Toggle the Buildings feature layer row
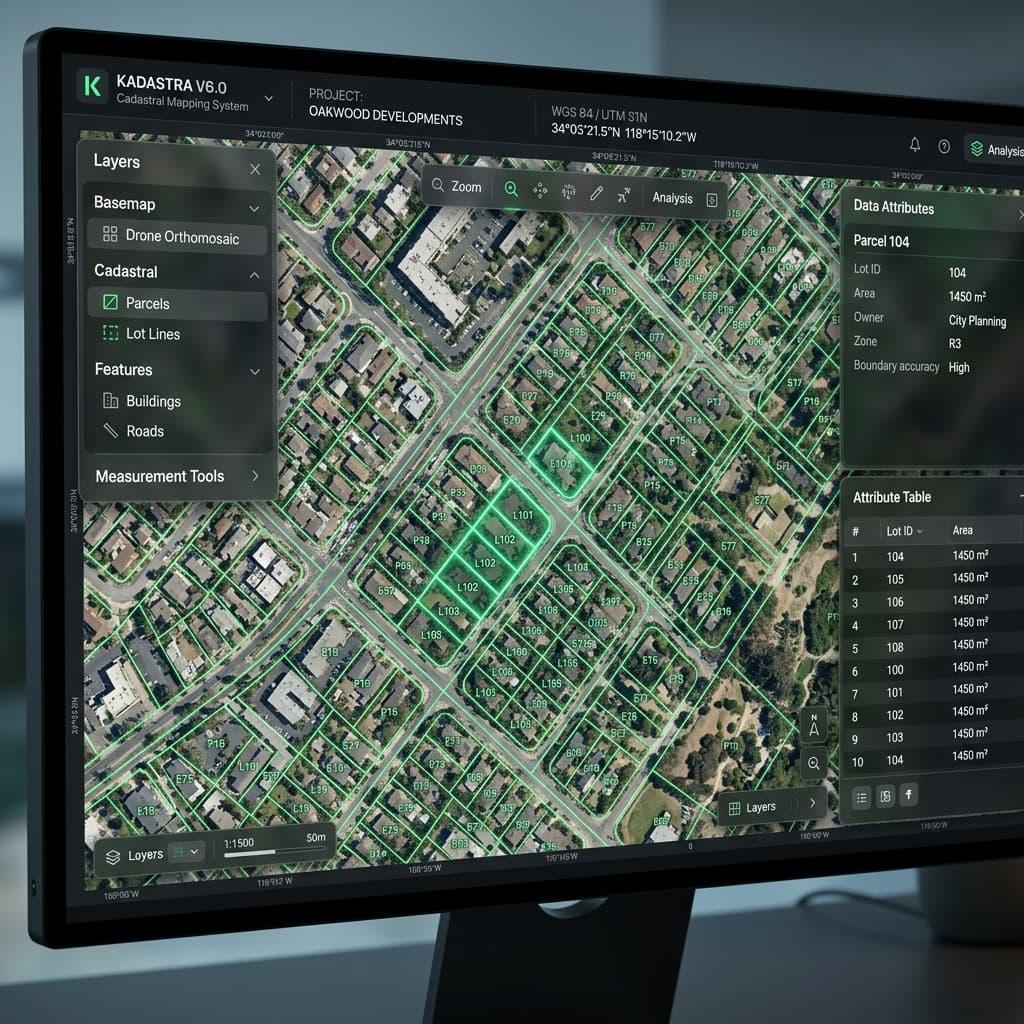This screenshot has height=1024, width=1024. 178,401
